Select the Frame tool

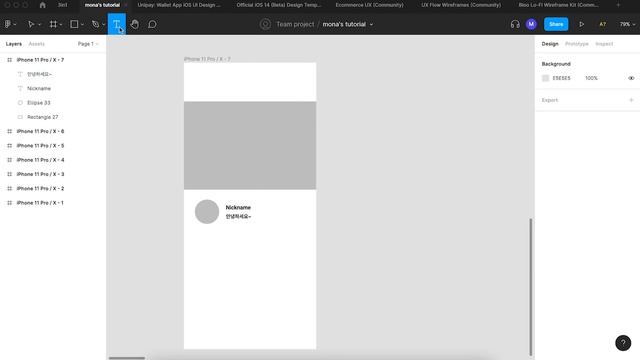(x=53, y=24)
